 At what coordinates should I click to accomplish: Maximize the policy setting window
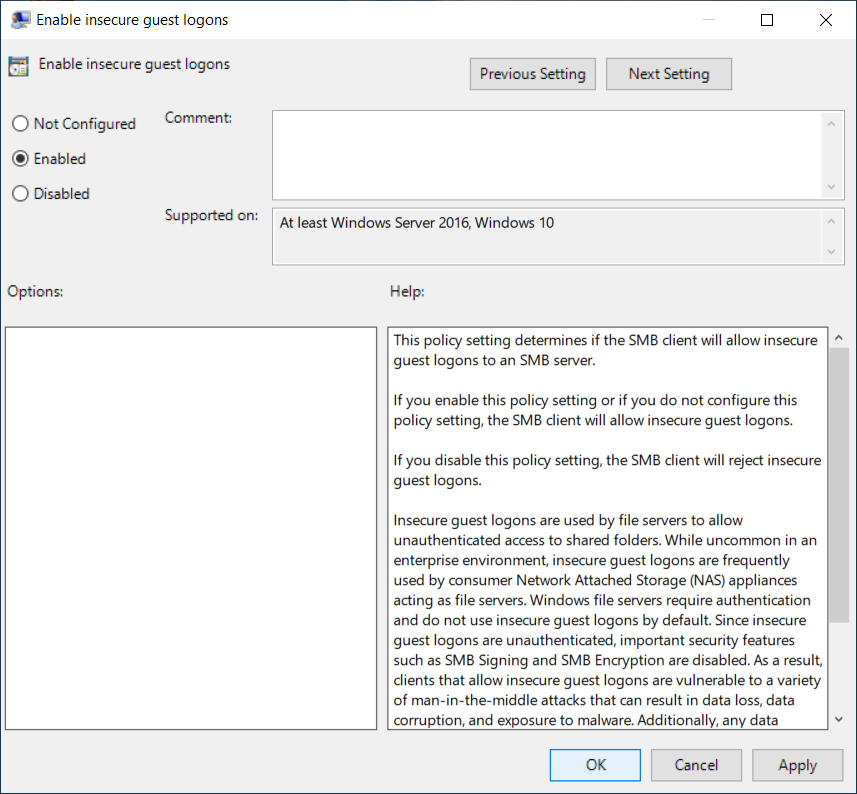click(x=767, y=19)
